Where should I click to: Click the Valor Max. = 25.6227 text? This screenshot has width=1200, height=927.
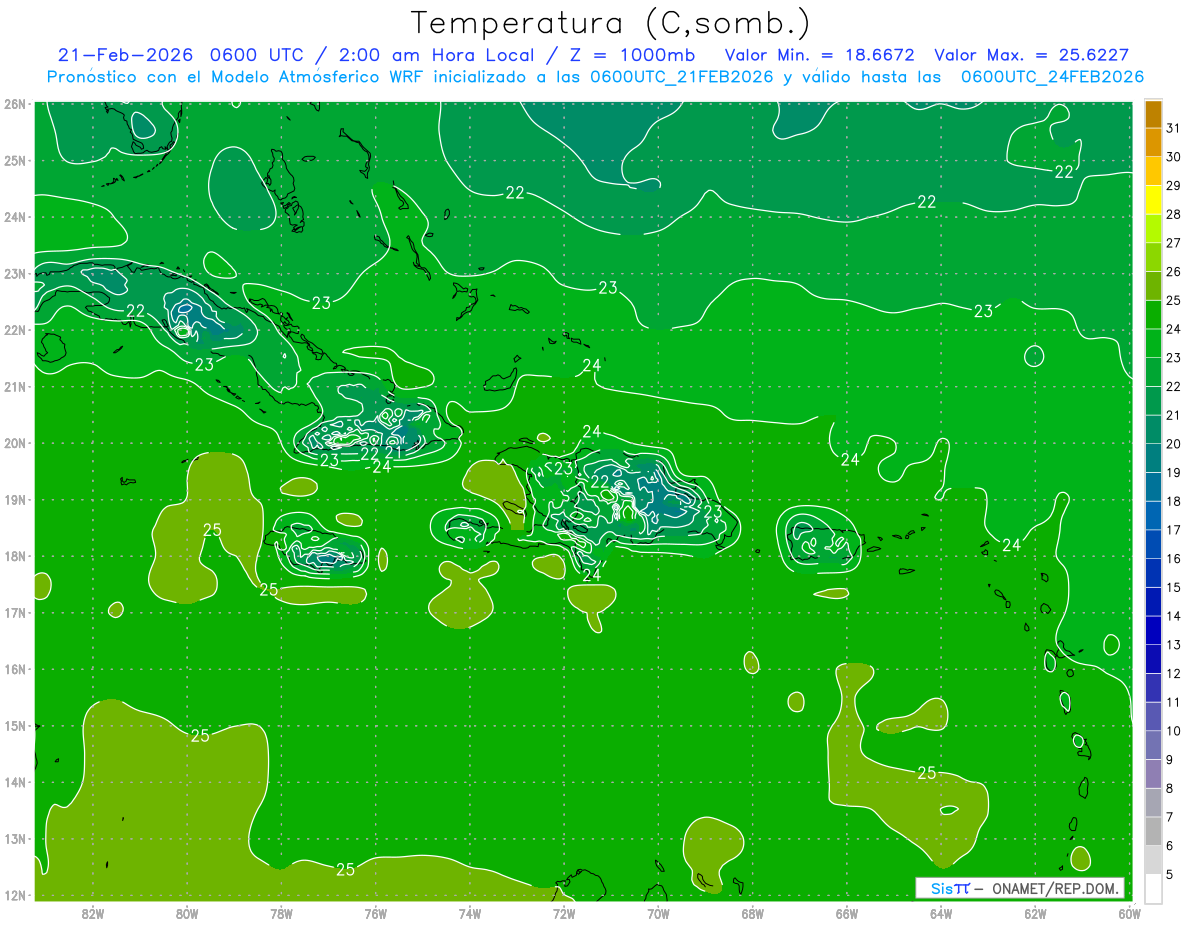pos(1032,55)
